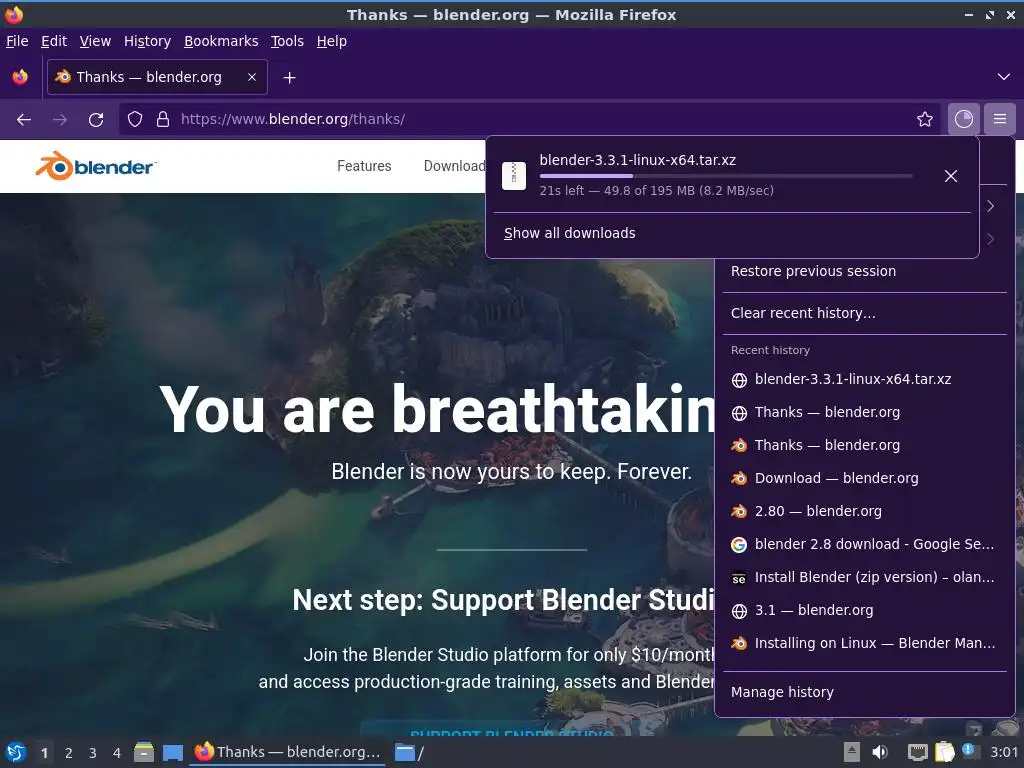
Task: Switch to workspace 4 in taskbar
Action: 117,753
